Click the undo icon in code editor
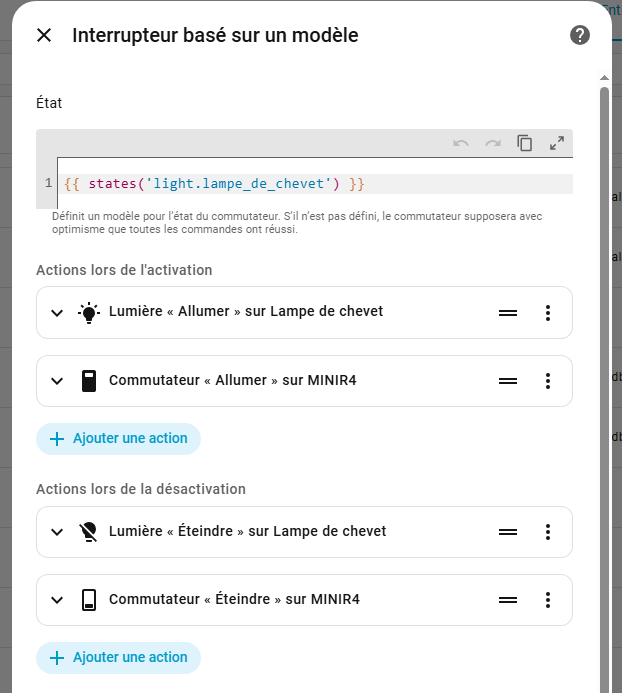This screenshot has width=622, height=693. coord(461,143)
